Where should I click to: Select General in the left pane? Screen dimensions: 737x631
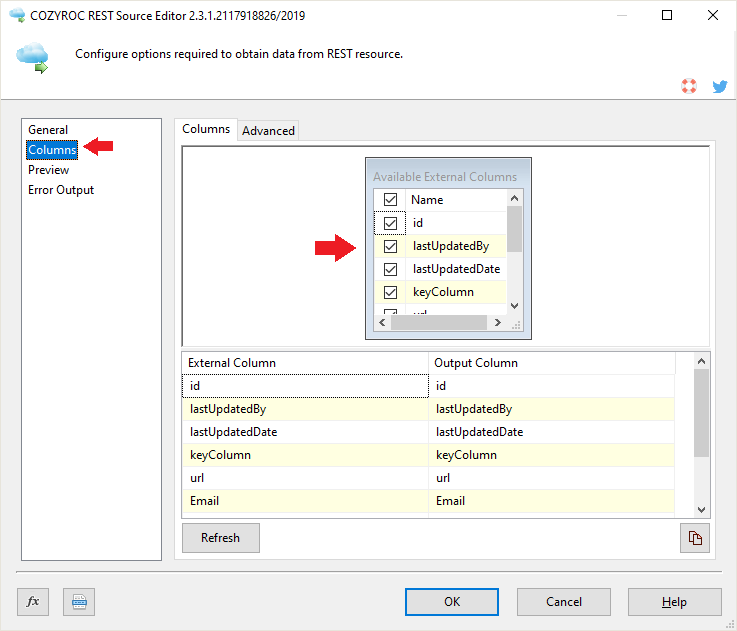48,130
